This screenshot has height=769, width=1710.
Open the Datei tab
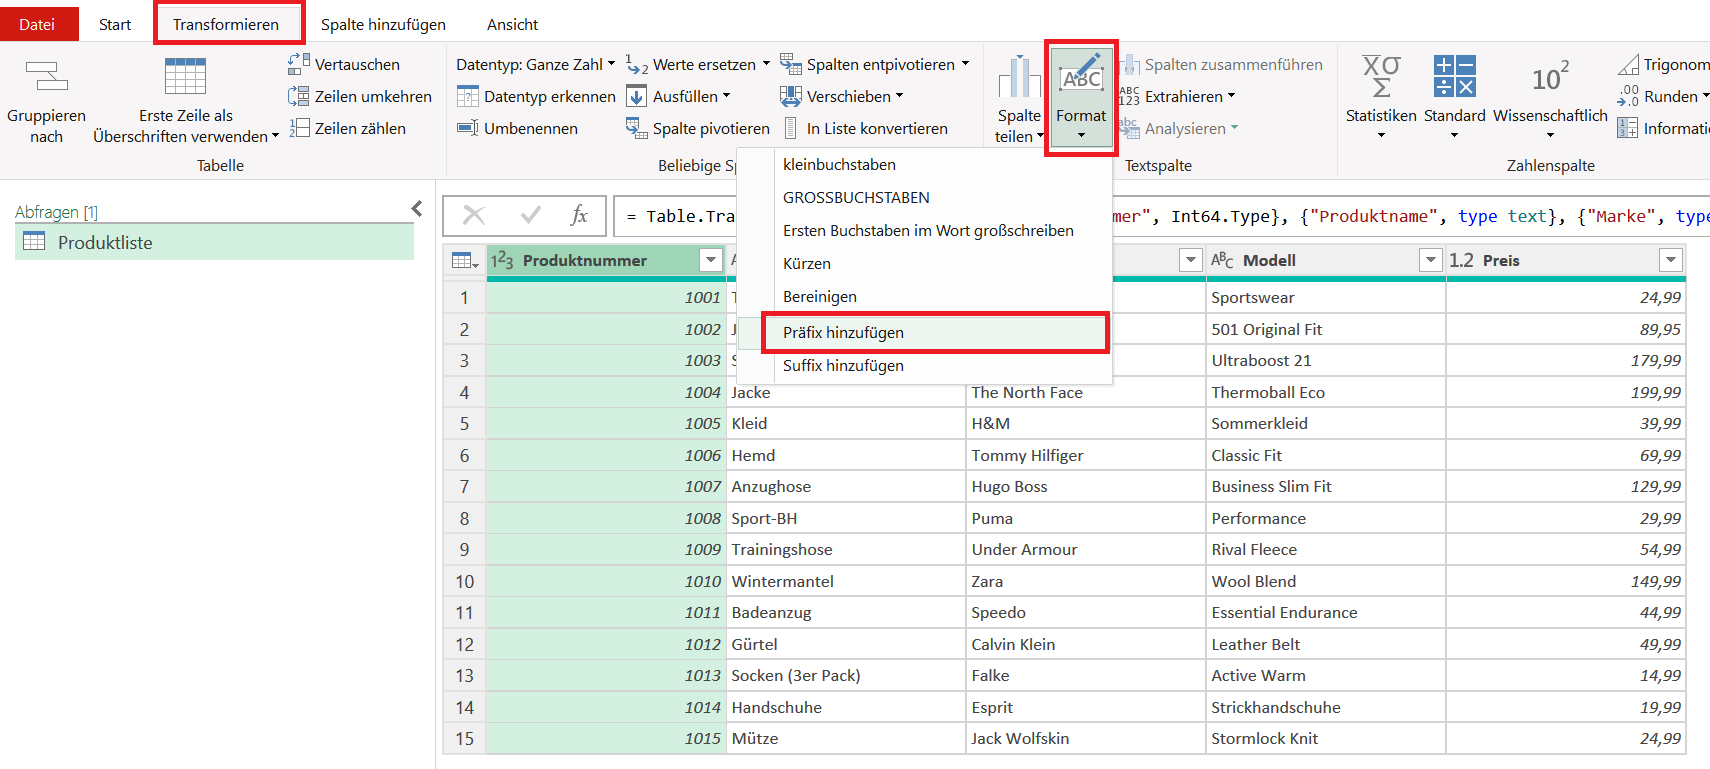[x=38, y=24]
